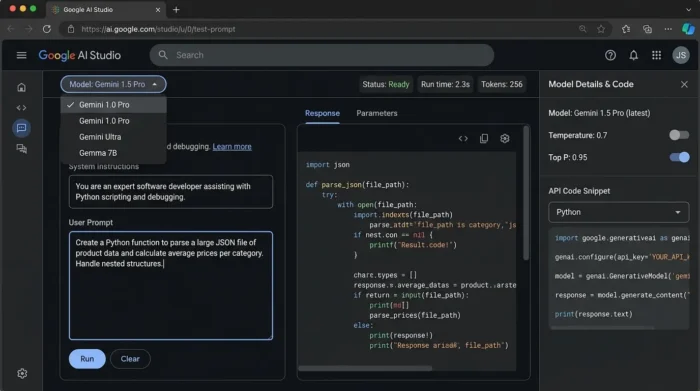Click the Home icon in left sidebar
The image size is (700, 391).
21,87
